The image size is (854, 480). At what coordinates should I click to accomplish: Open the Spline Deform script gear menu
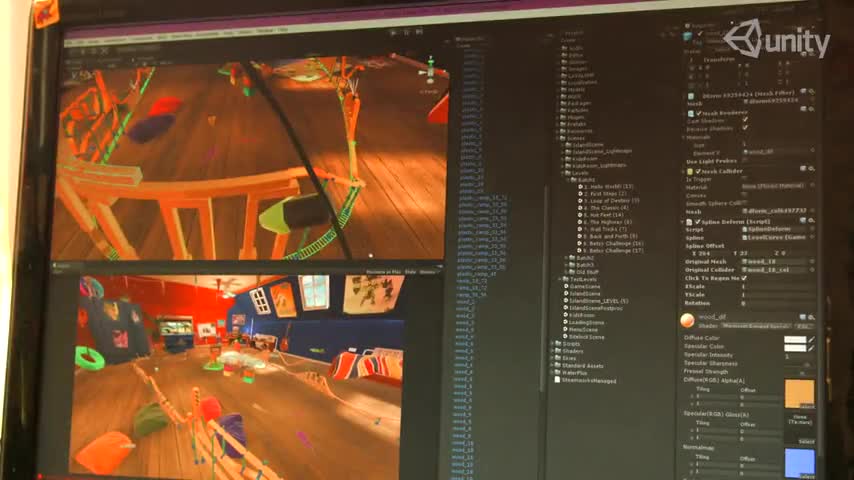[x=811, y=220]
